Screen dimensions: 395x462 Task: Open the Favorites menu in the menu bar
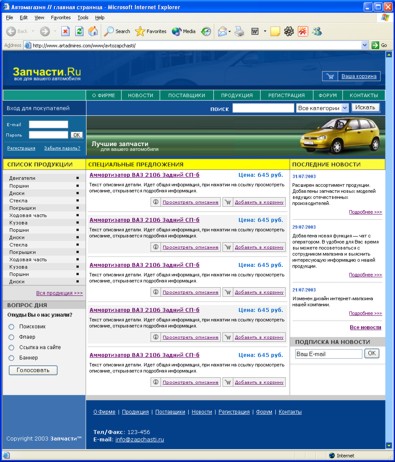[61, 17]
